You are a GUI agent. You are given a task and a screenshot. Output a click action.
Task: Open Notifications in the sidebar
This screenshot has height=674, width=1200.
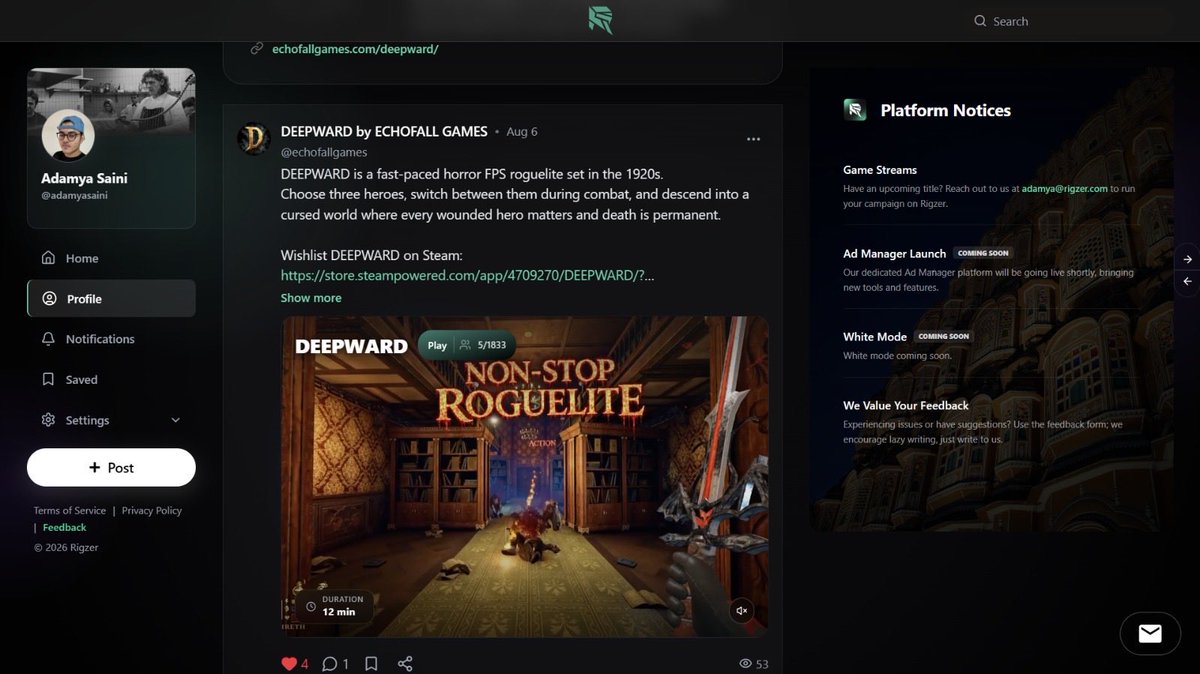coord(111,339)
